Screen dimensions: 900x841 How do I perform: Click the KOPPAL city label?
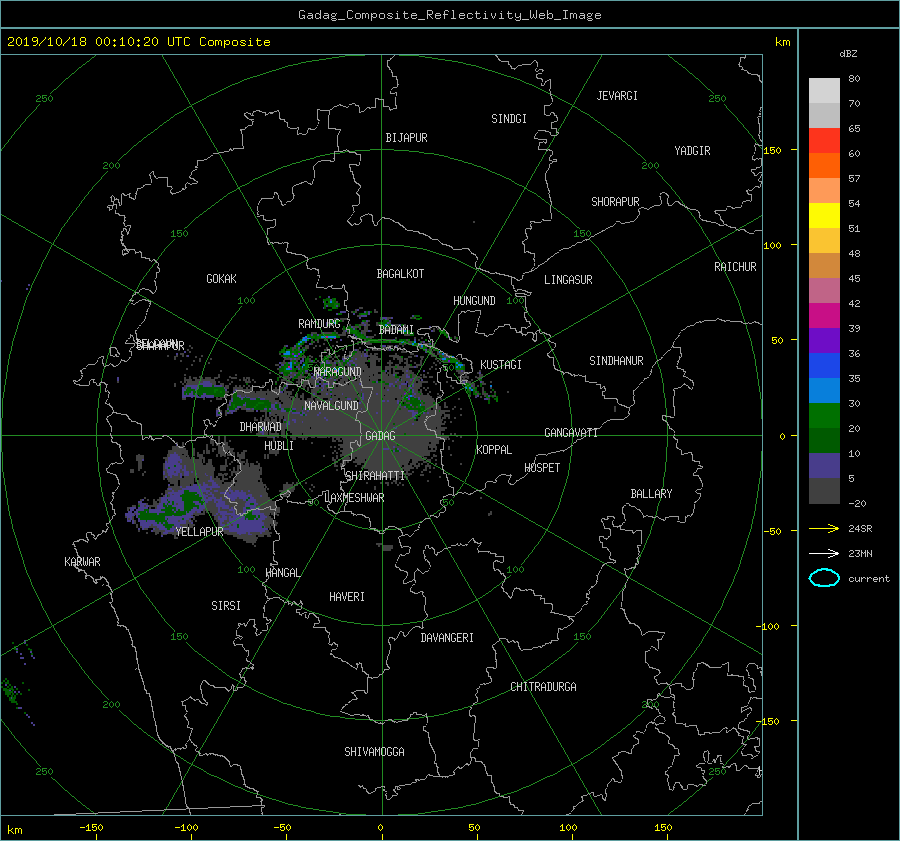(x=494, y=449)
